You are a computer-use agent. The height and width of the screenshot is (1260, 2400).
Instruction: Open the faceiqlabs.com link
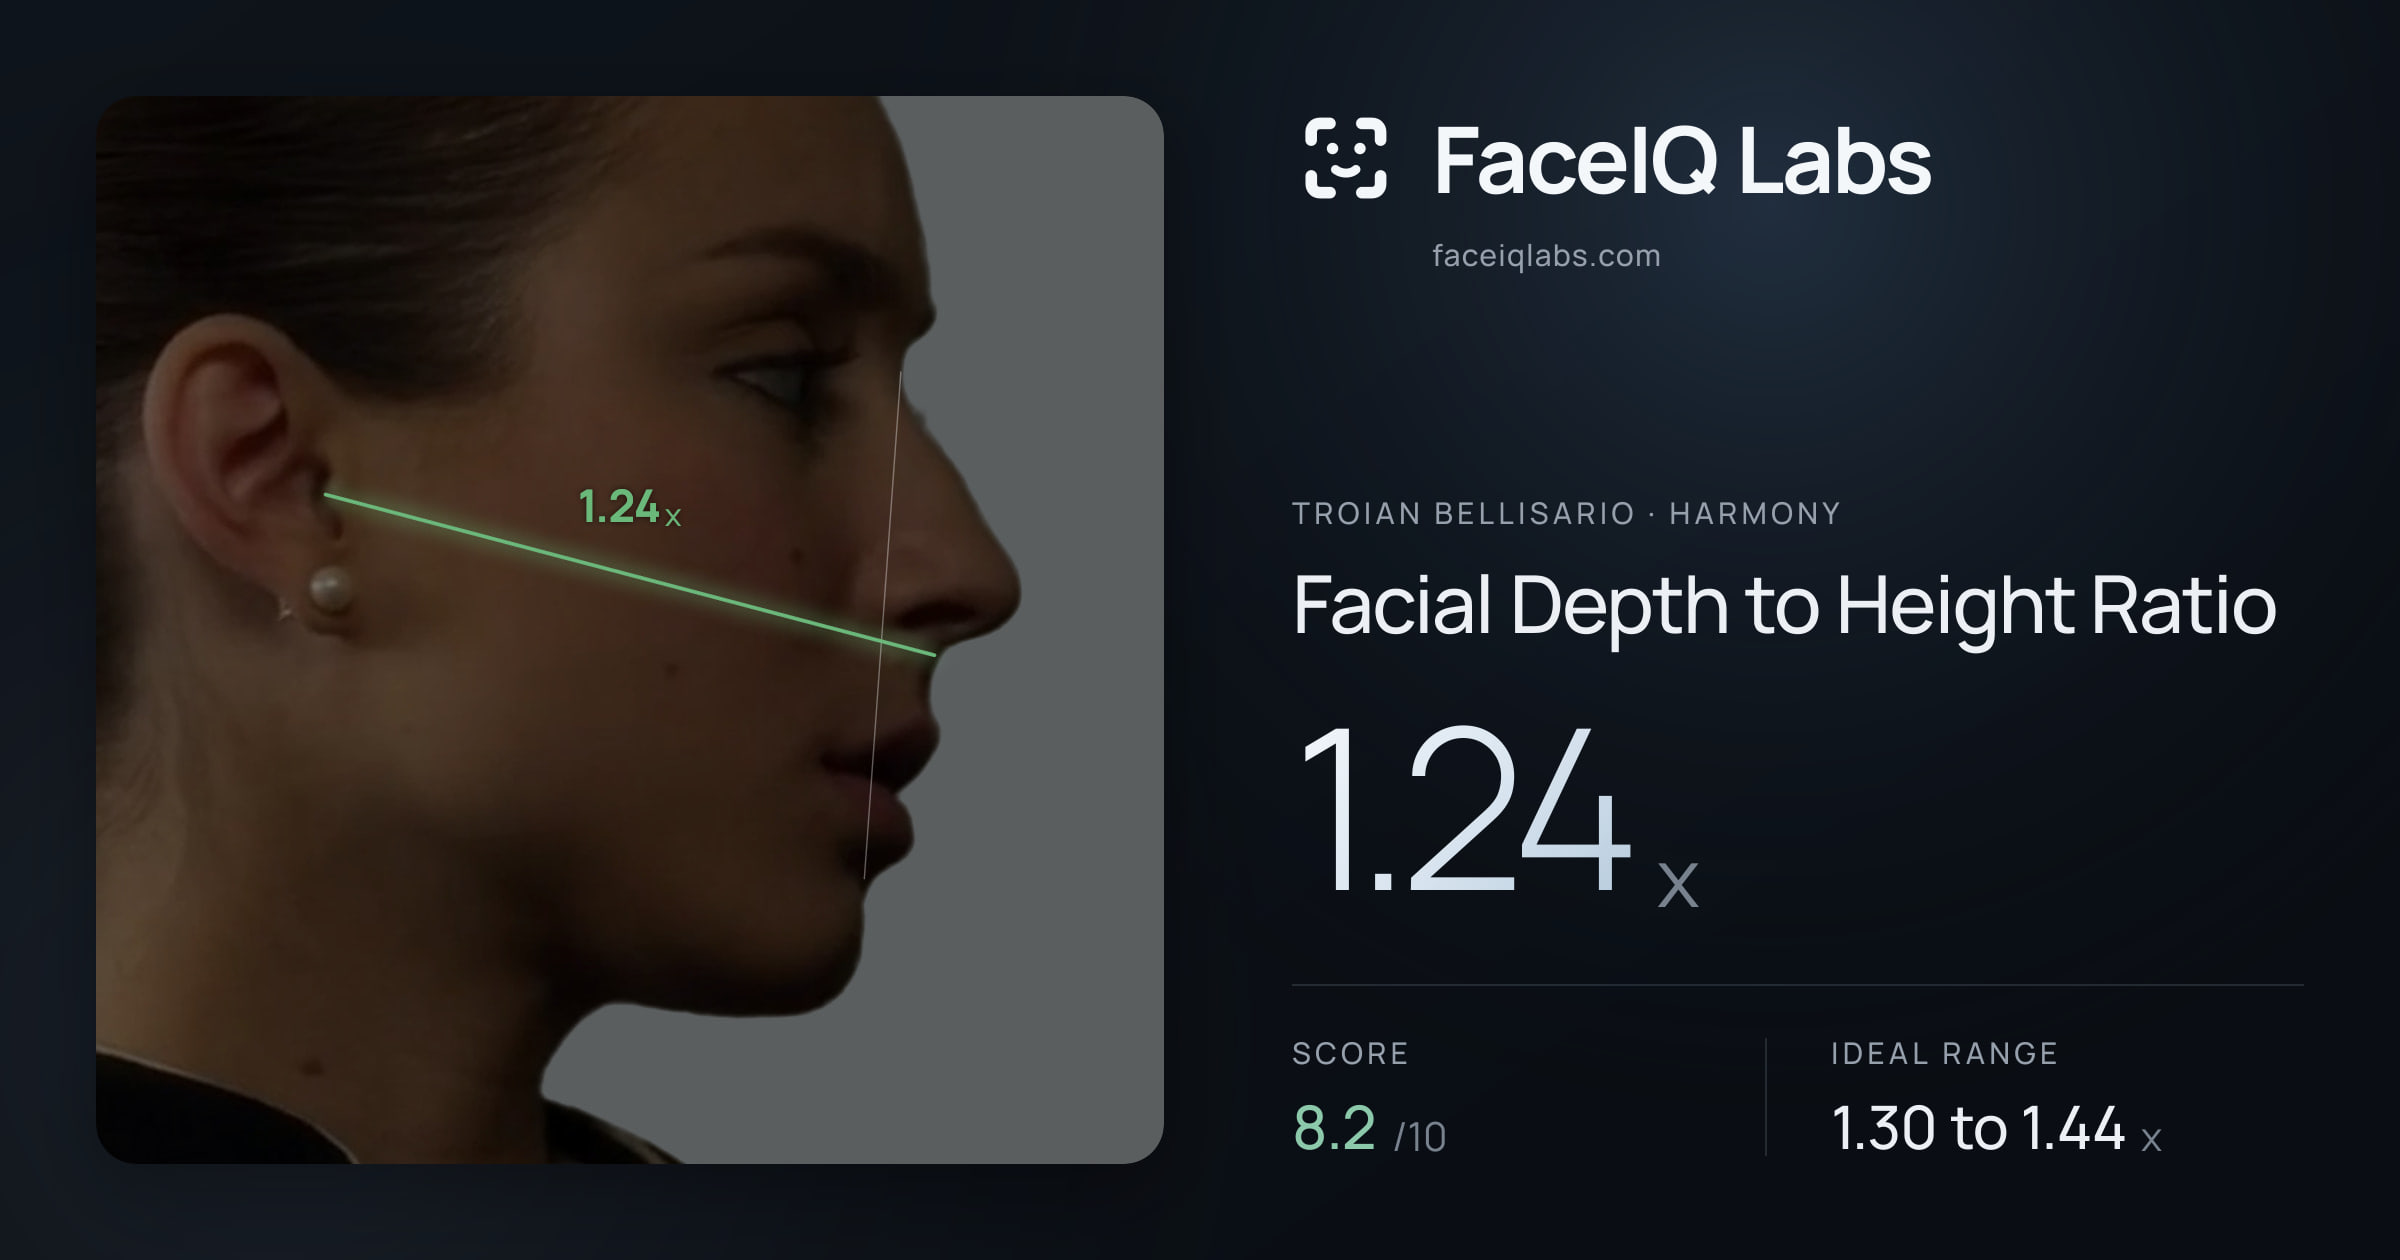1546,256
